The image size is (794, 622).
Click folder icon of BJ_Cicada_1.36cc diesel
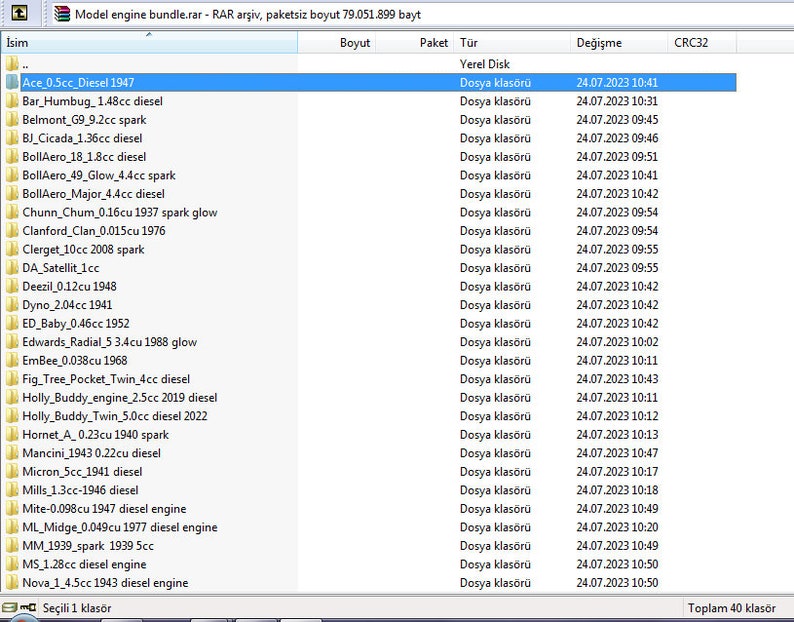coord(12,138)
